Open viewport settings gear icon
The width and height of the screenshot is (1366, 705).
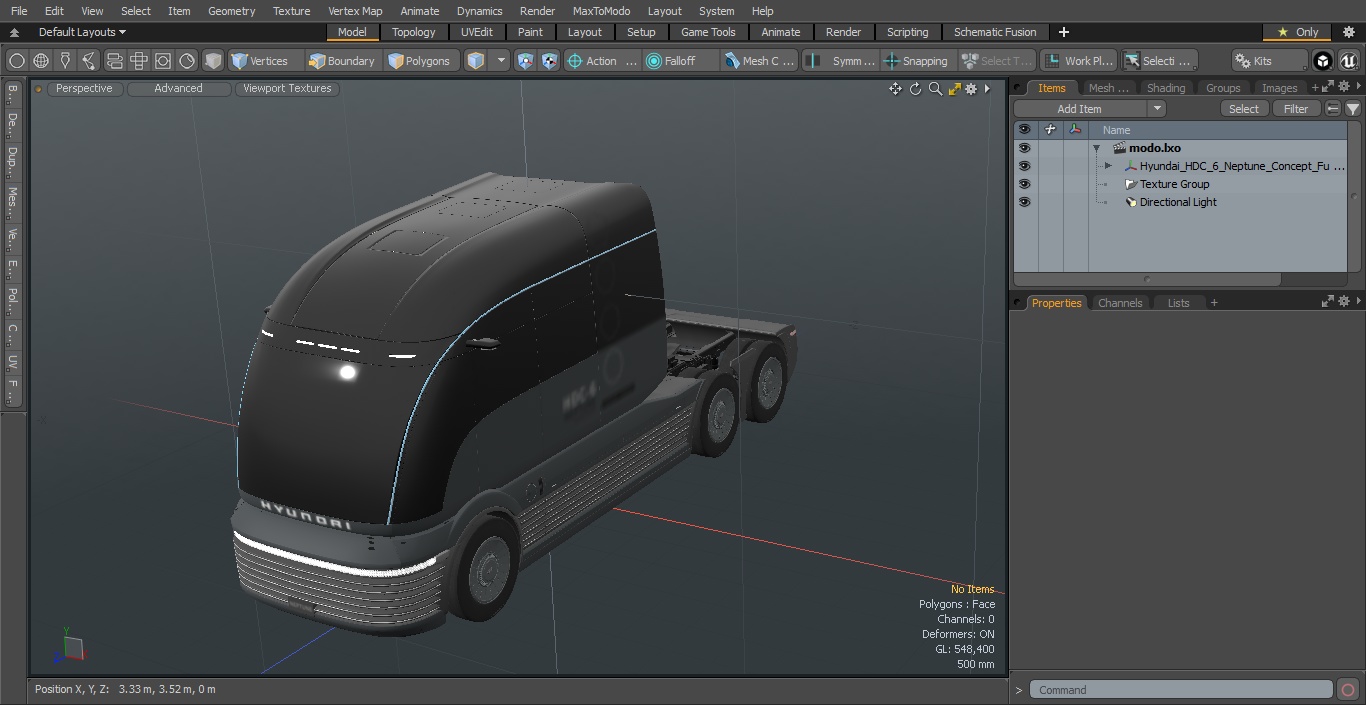click(971, 89)
